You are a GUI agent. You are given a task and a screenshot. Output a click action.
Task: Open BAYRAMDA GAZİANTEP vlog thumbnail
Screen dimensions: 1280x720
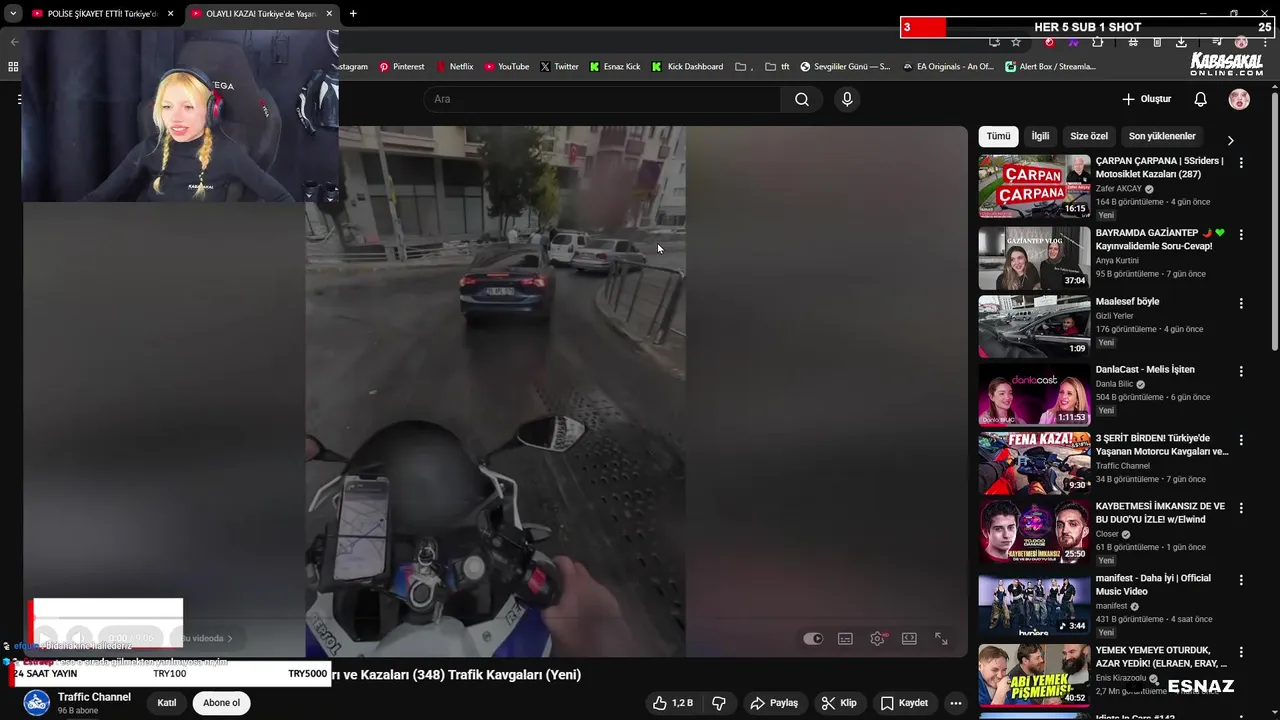coord(1034,258)
